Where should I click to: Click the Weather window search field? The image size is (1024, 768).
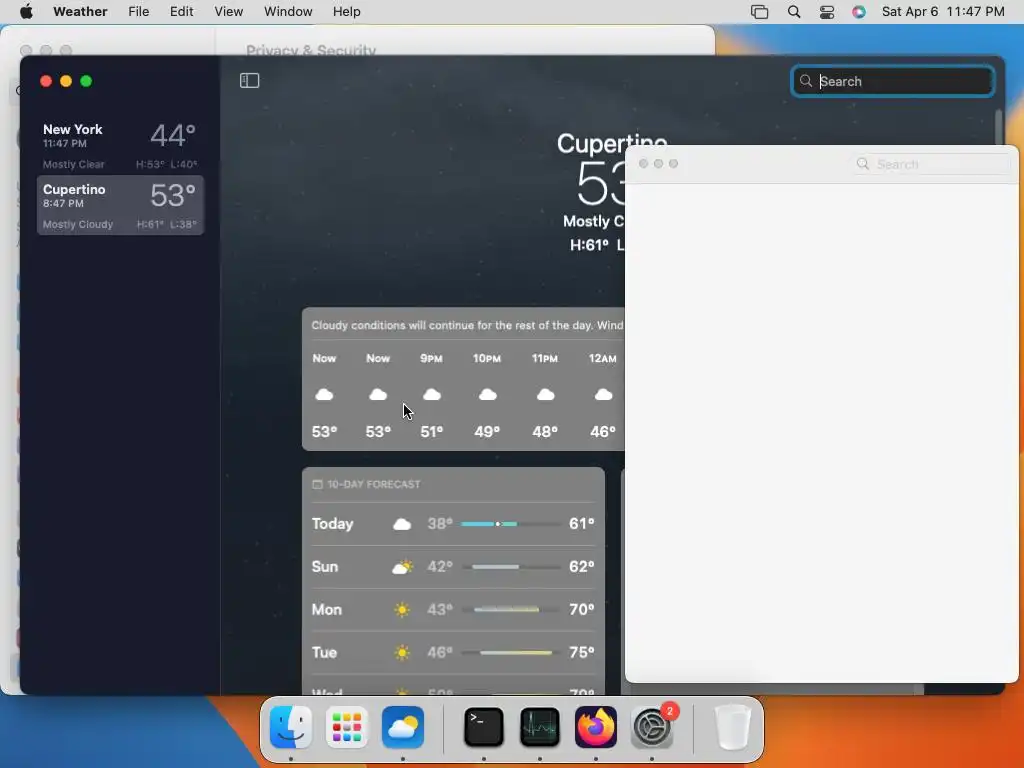click(893, 81)
